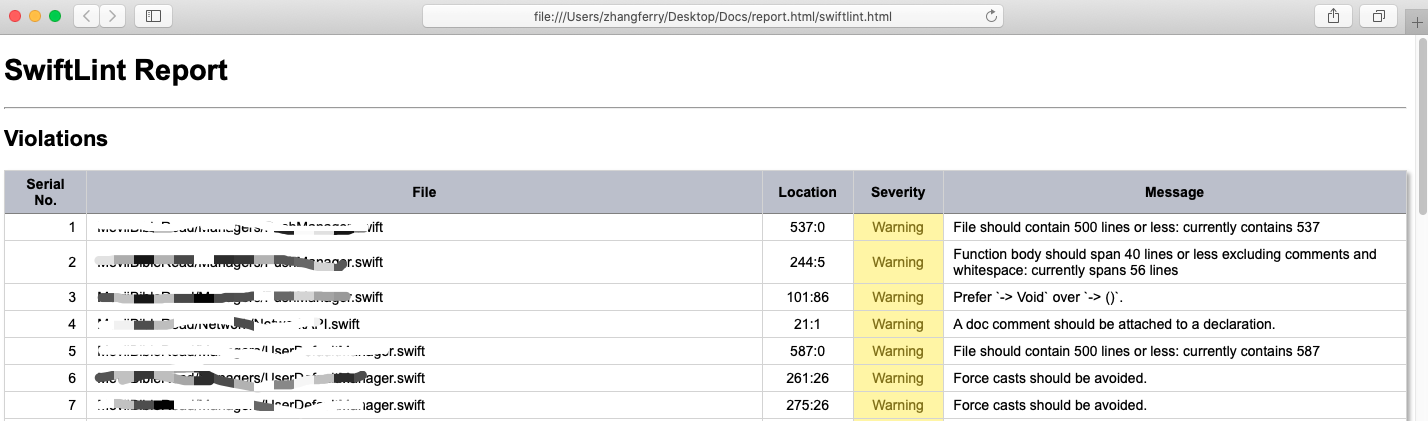Select location cell 537:0
This screenshot has width=1428, height=421.
click(807, 227)
